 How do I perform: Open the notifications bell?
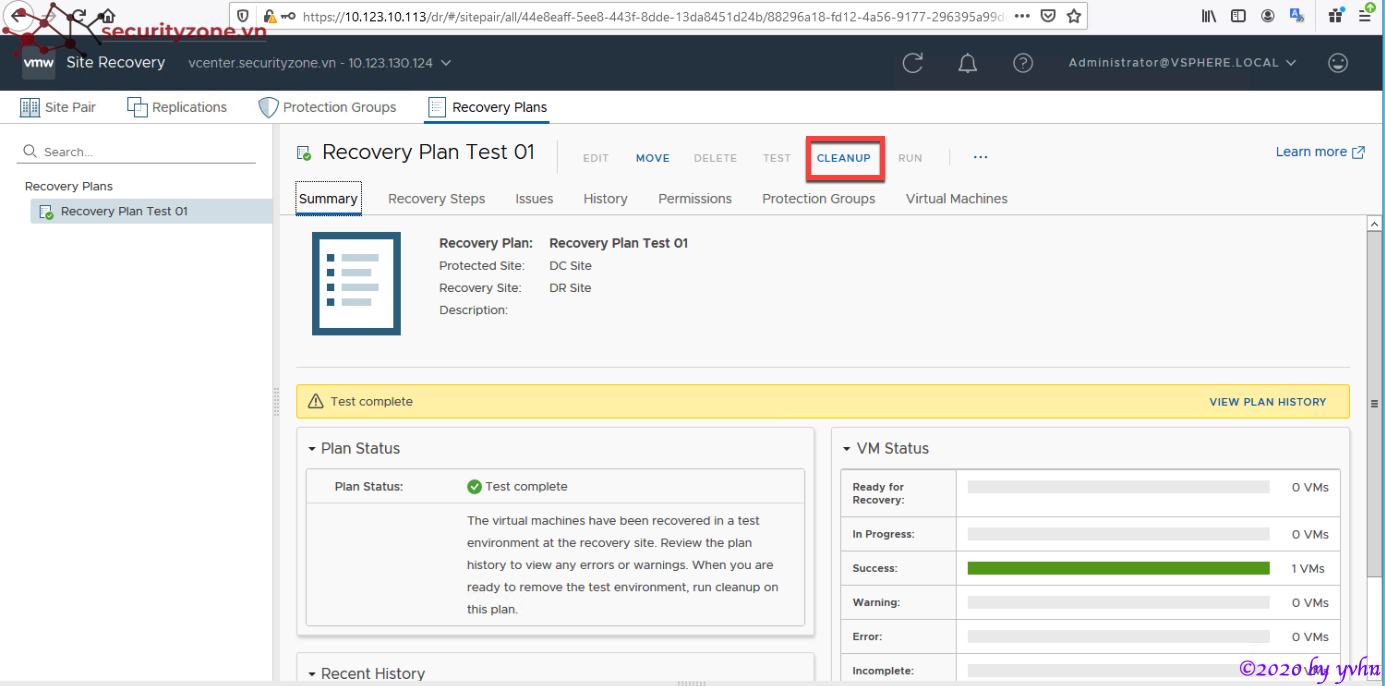tap(967, 63)
